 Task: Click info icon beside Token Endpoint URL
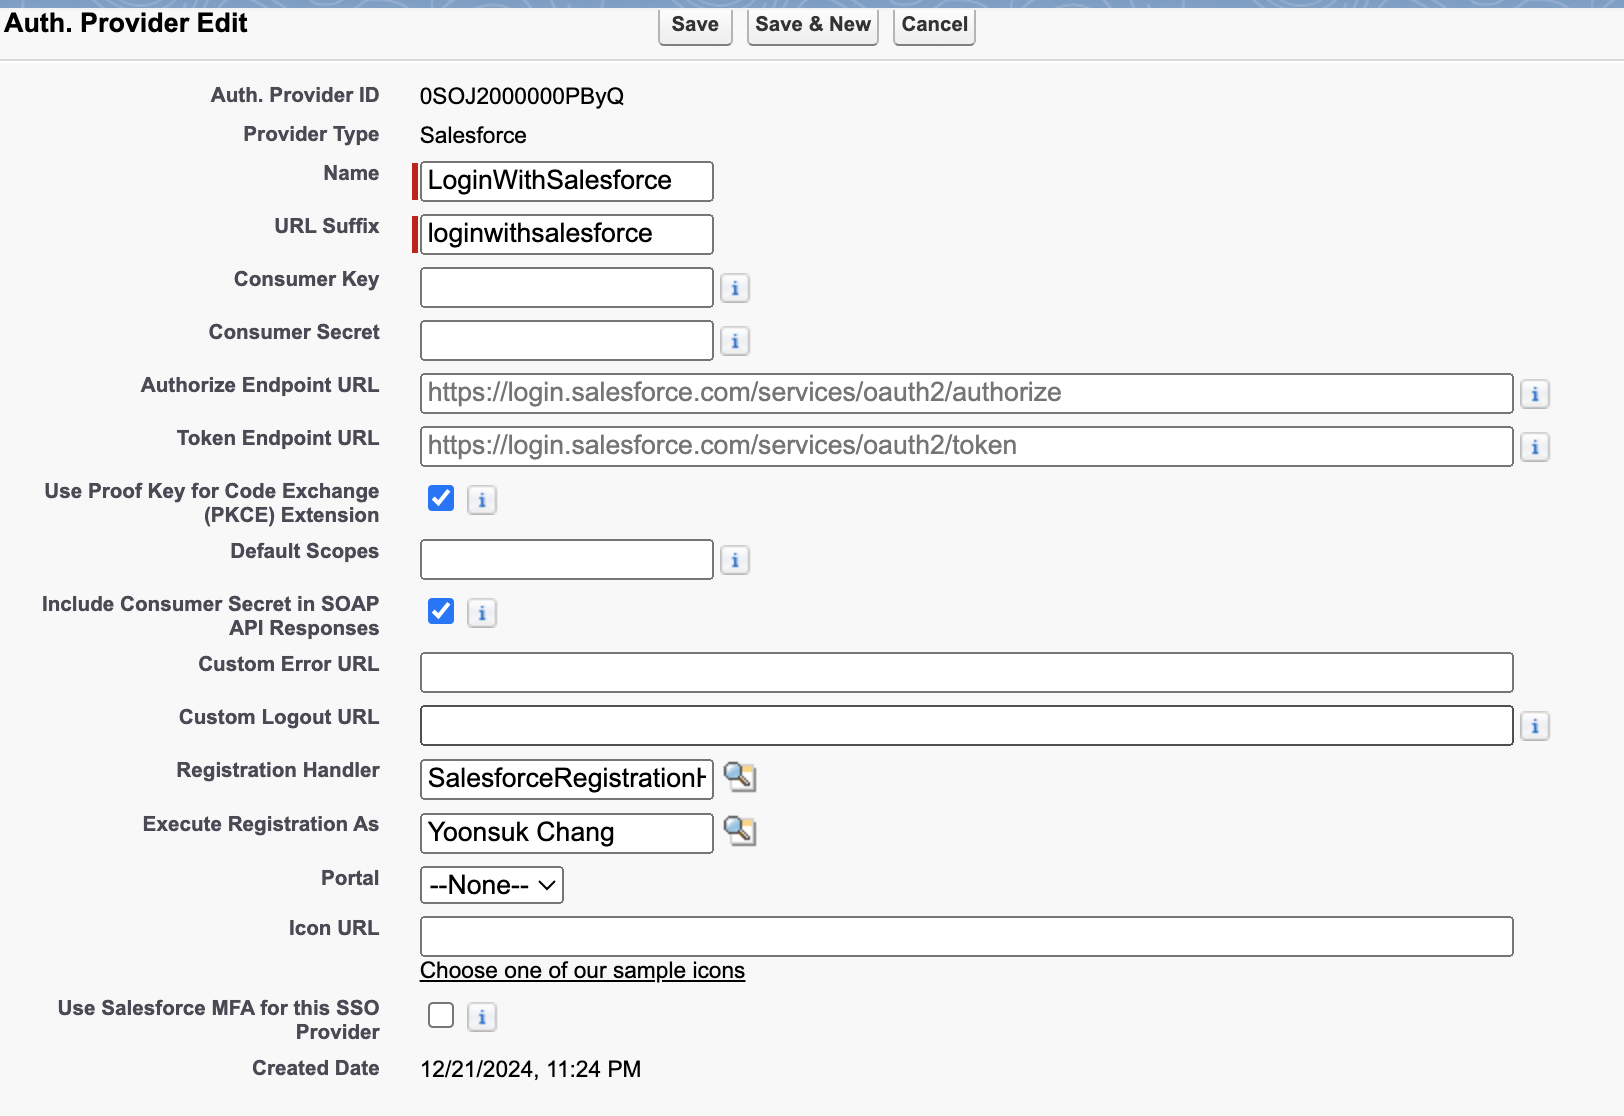[x=1536, y=447]
